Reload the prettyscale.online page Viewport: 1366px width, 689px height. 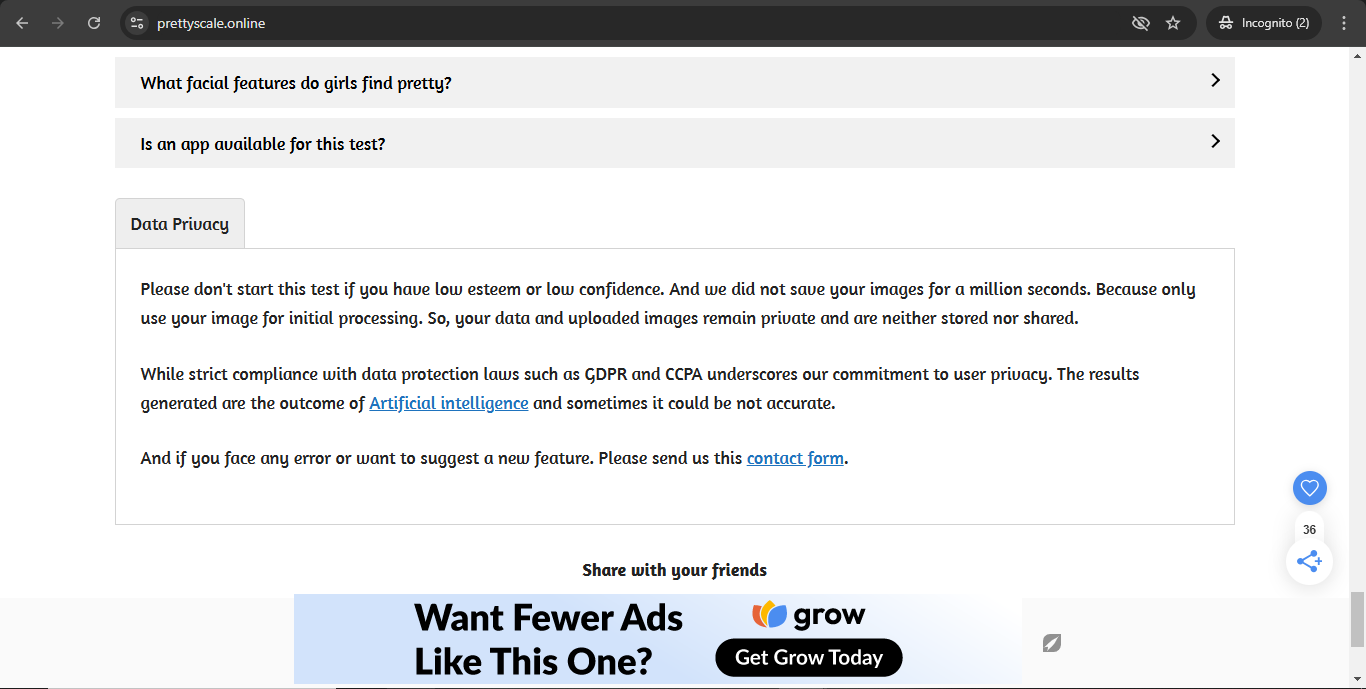[94, 23]
